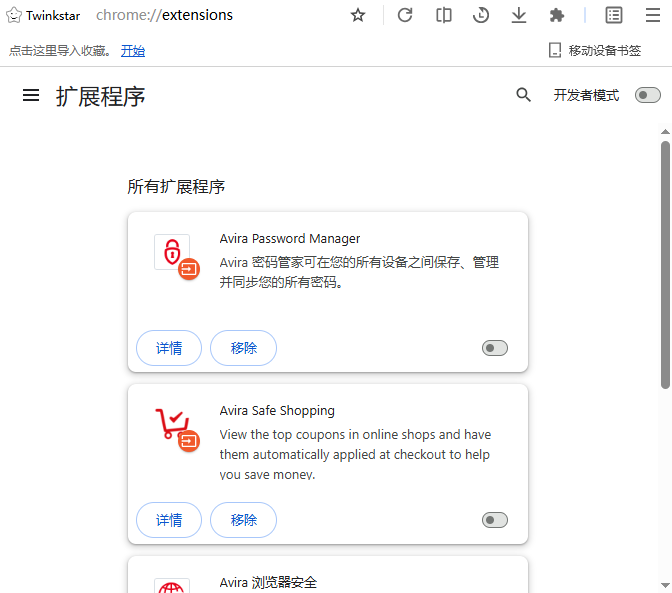The image size is (672, 593).
Task: Click the vertical scrollbar thumb
Action: coord(665,265)
